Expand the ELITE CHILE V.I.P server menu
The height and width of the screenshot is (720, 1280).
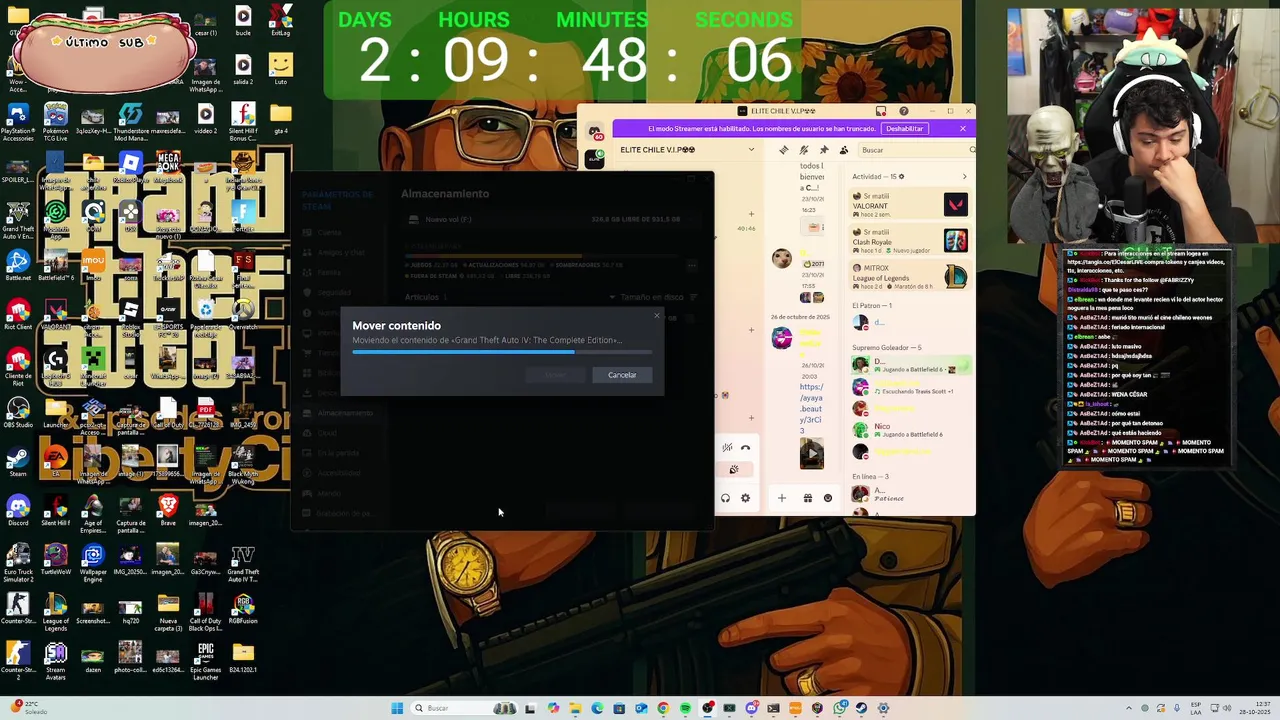click(x=751, y=150)
